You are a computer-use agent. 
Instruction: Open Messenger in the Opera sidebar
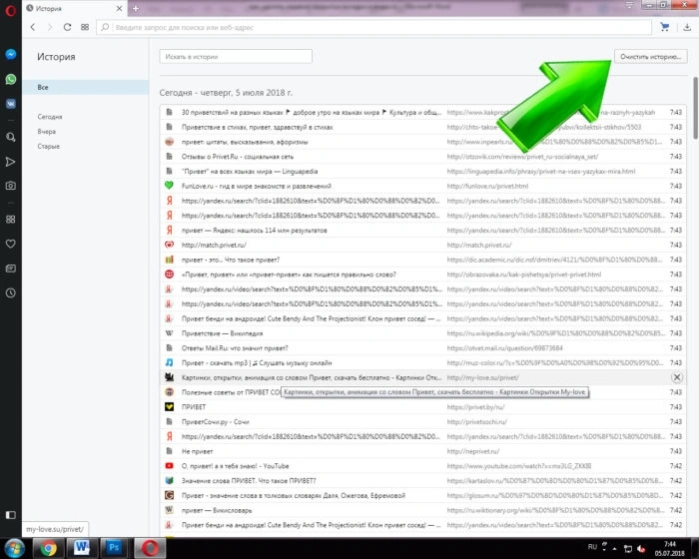pos(11,54)
